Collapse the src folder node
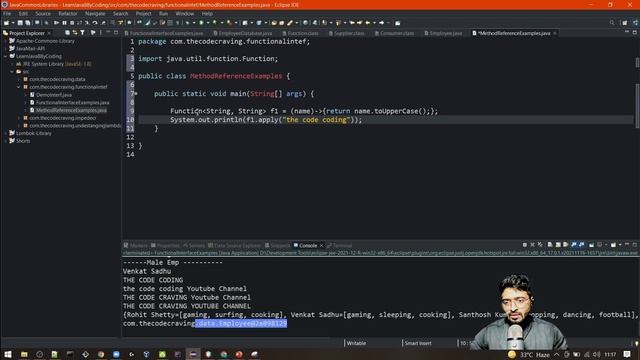640x360 pixels. point(12,71)
